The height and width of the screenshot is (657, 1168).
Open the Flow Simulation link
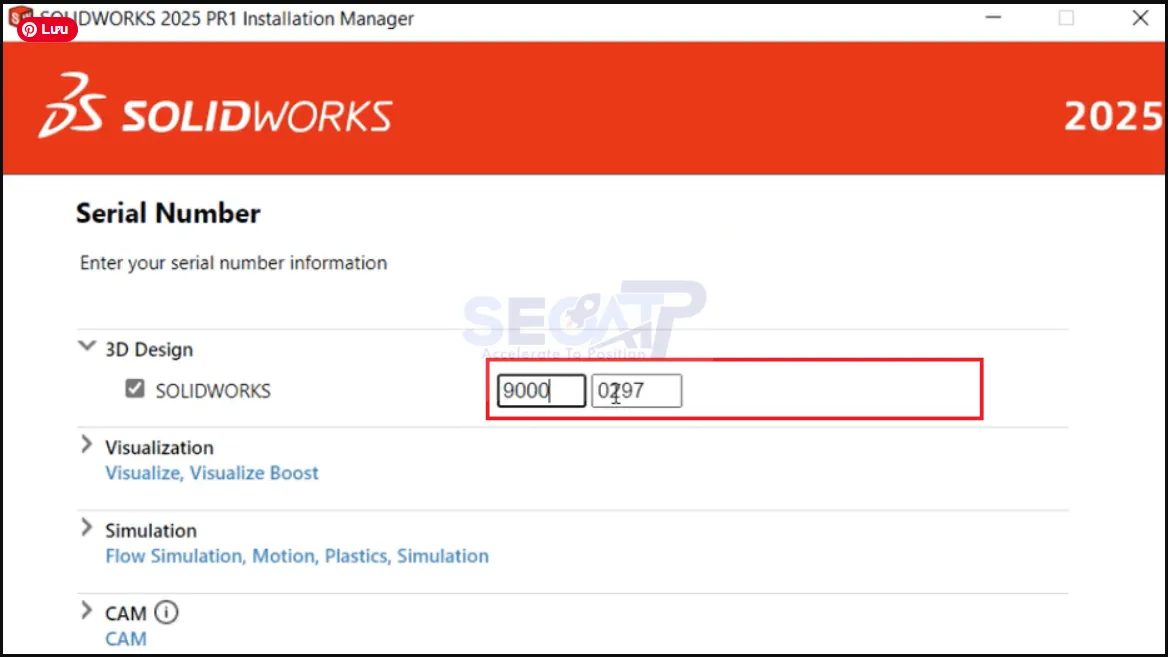[x=172, y=555]
